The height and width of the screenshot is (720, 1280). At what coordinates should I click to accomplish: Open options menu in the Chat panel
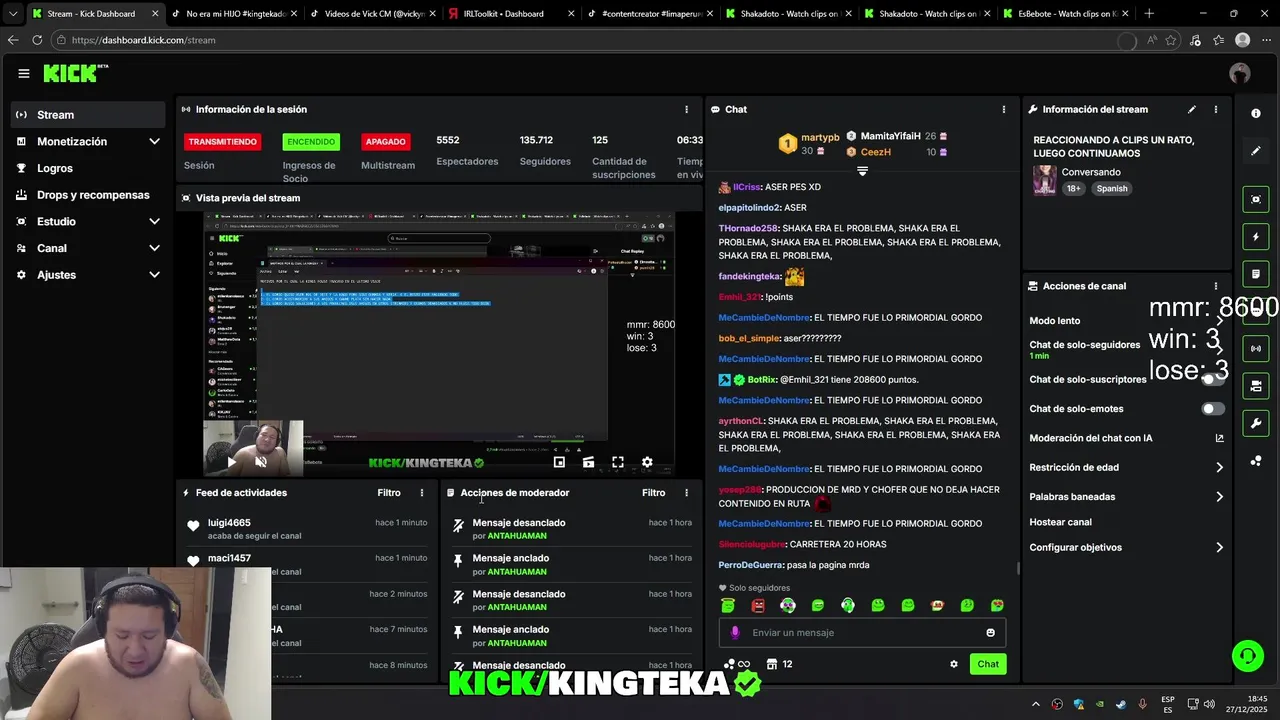pyautogui.click(x=1004, y=109)
